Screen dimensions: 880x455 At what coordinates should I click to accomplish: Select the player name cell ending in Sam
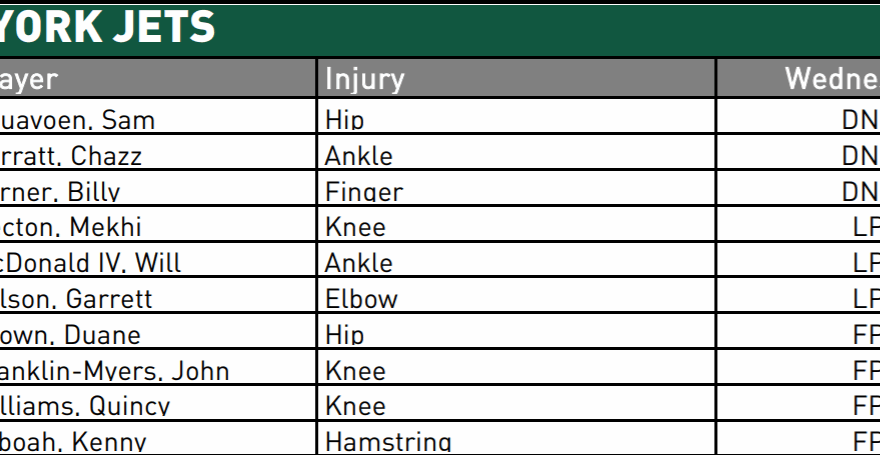click(77, 121)
